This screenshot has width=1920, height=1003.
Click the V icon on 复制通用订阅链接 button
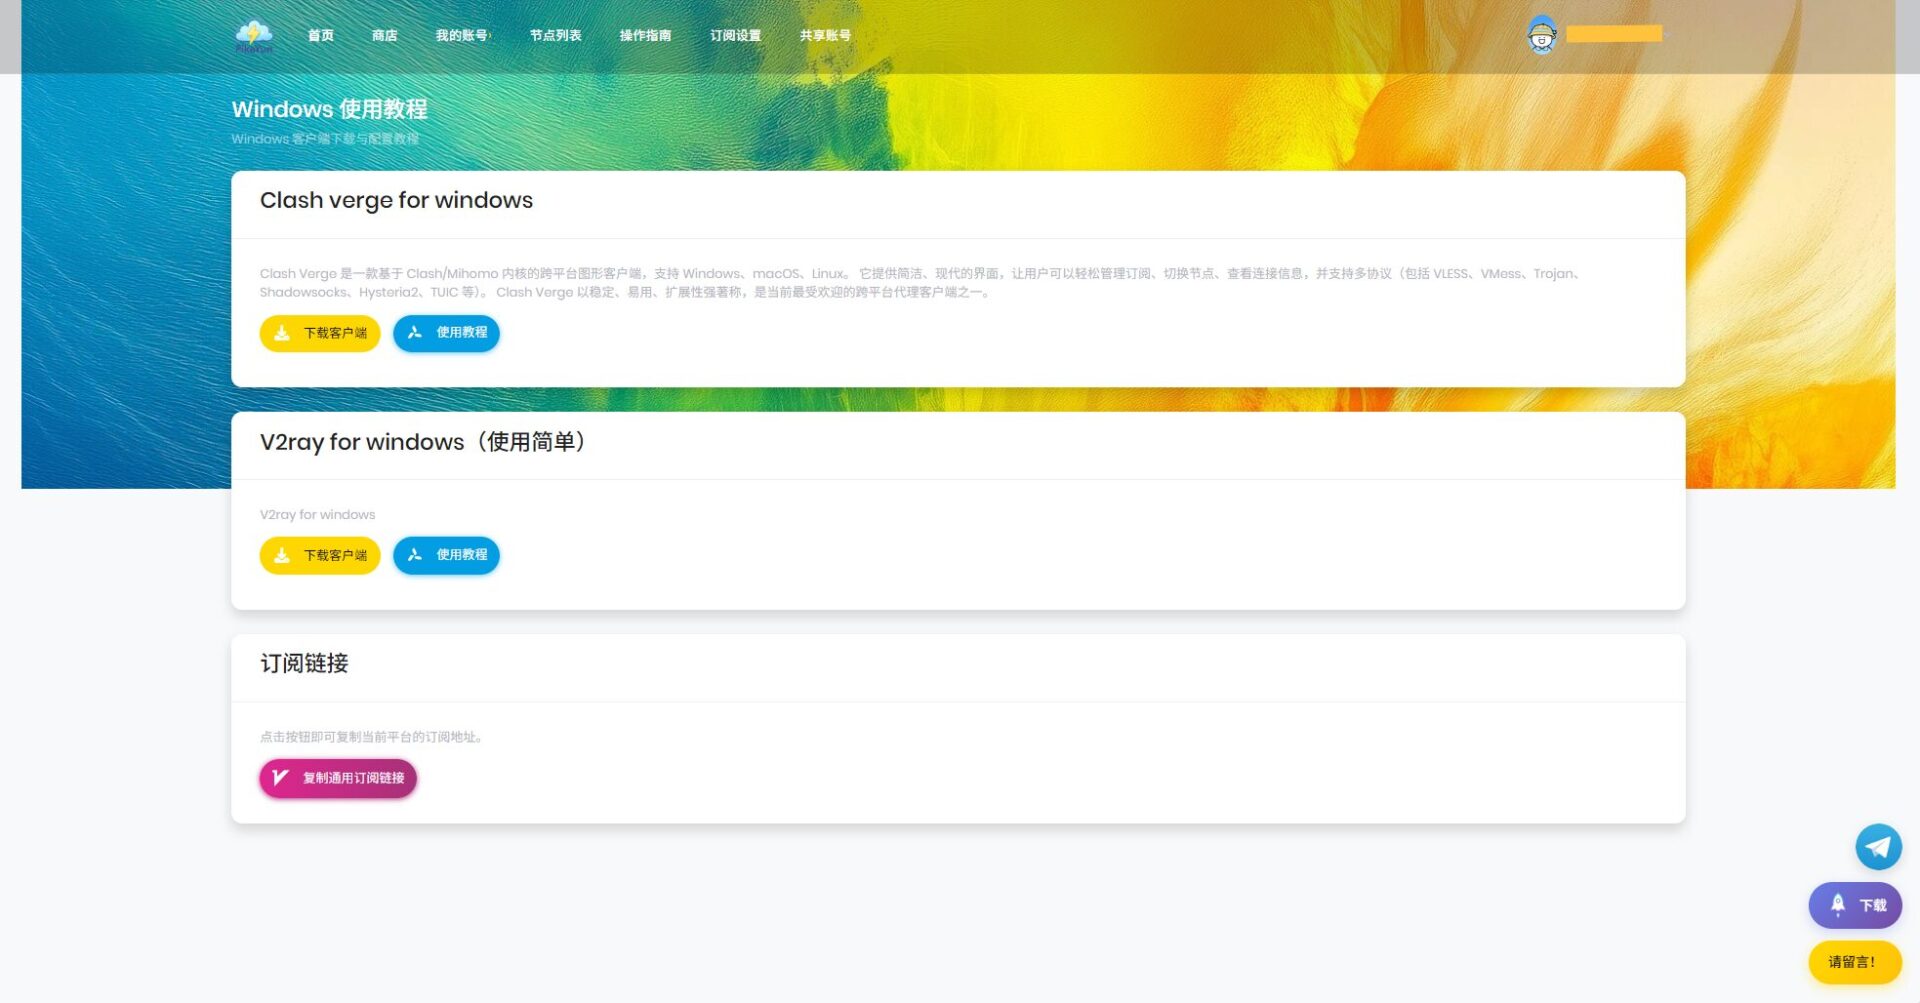point(281,777)
